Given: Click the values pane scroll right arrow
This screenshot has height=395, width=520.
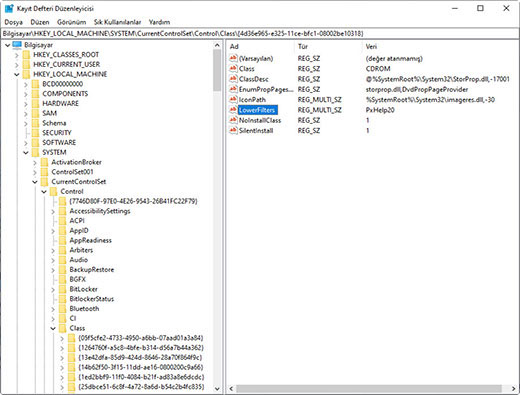Looking at the screenshot, I should (x=514, y=389).
